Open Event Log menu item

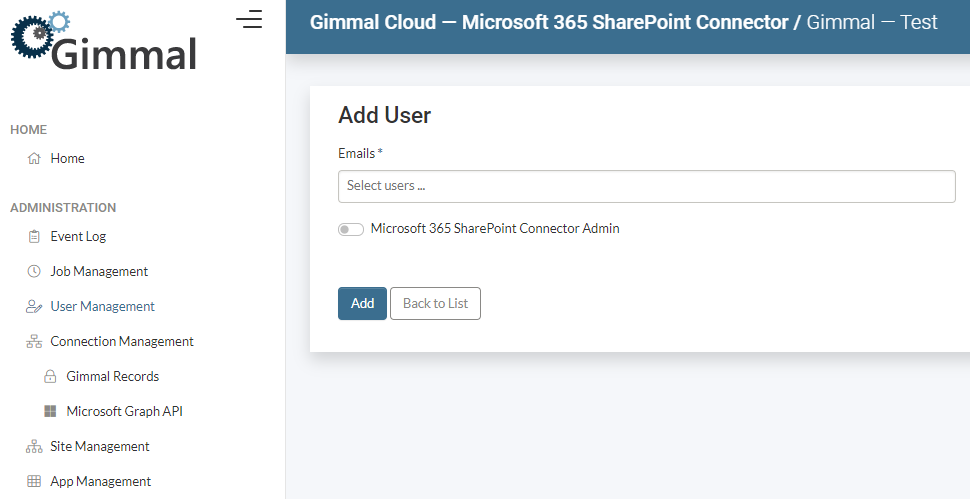pyautogui.click(x=78, y=237)
